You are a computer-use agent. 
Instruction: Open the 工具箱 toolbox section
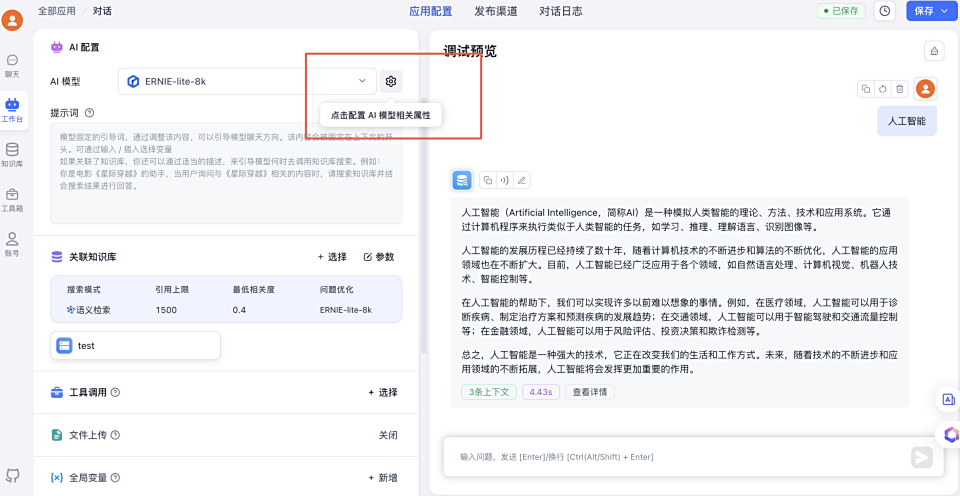coord(12,200)
